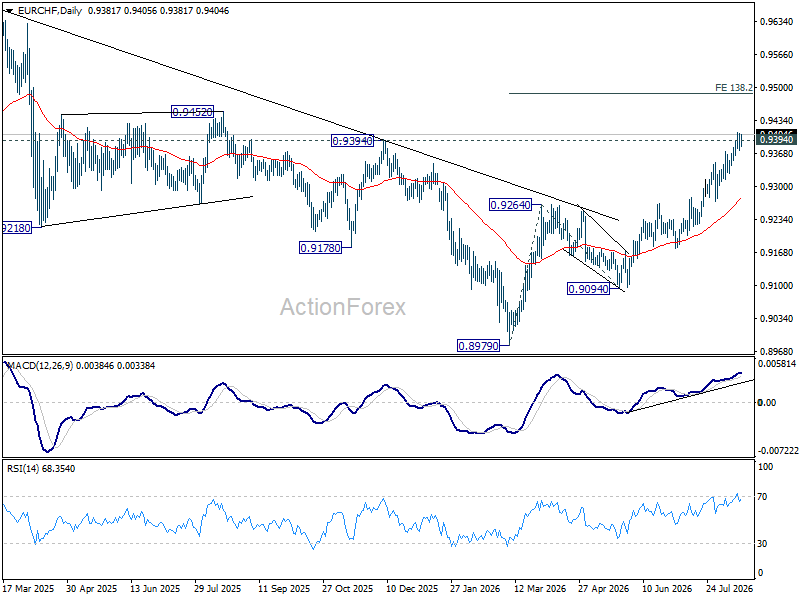Select 0.89680 on the price scale
The width and height of the screenshot is (800, 600).
pyautogui.click(x=777, y=352)
